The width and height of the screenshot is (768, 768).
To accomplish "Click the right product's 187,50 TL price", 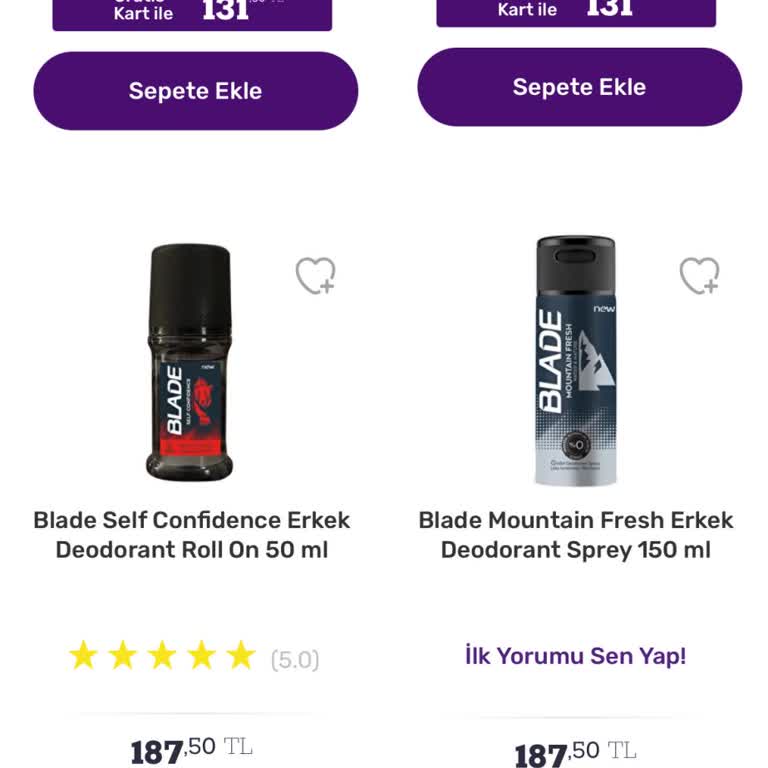I will pyautogui.click(x=575, y=753).
